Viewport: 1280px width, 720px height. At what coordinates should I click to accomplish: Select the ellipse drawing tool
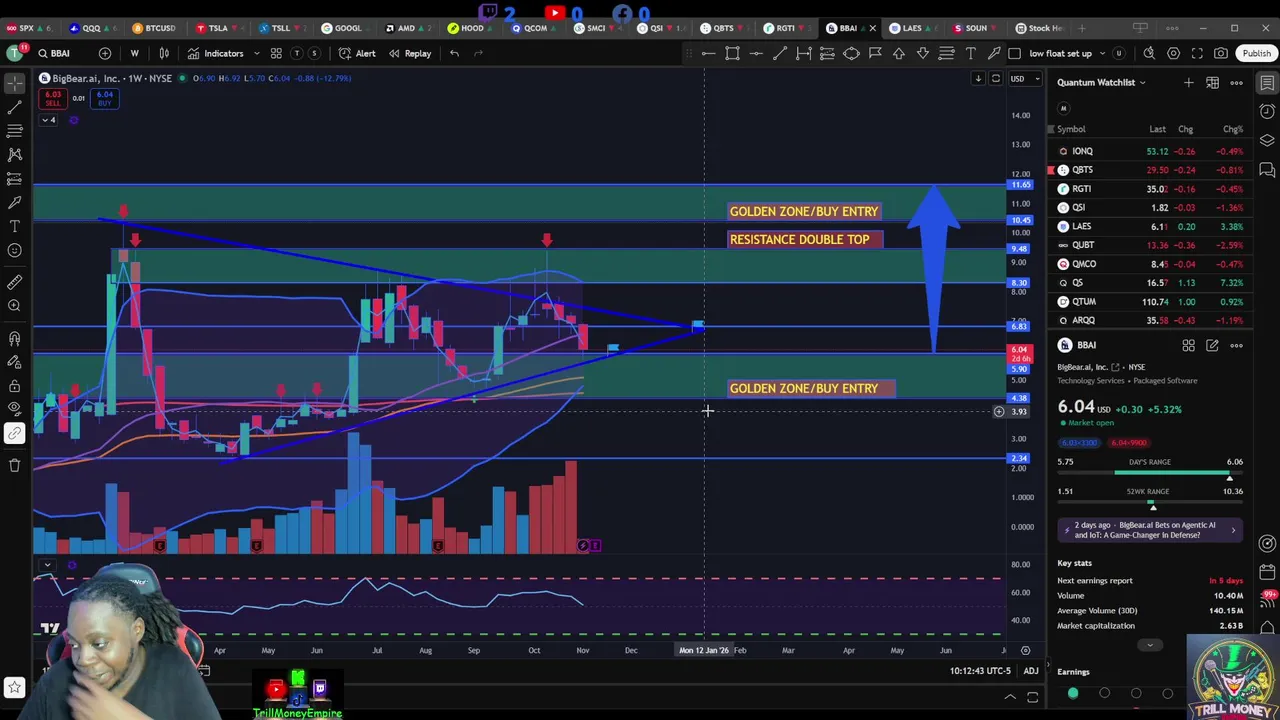pos(851,53)
